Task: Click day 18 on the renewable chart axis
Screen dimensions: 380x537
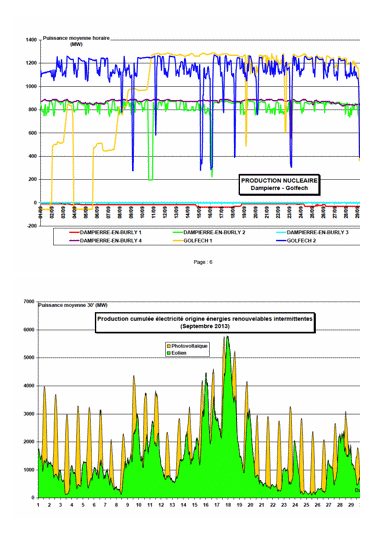Action: pos(228,505)
